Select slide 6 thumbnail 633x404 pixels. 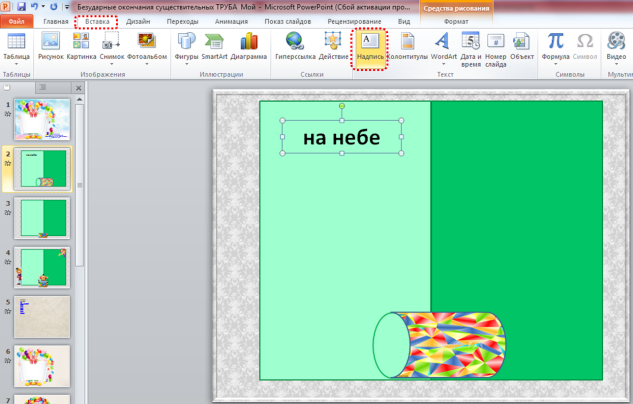coord(42,366)
